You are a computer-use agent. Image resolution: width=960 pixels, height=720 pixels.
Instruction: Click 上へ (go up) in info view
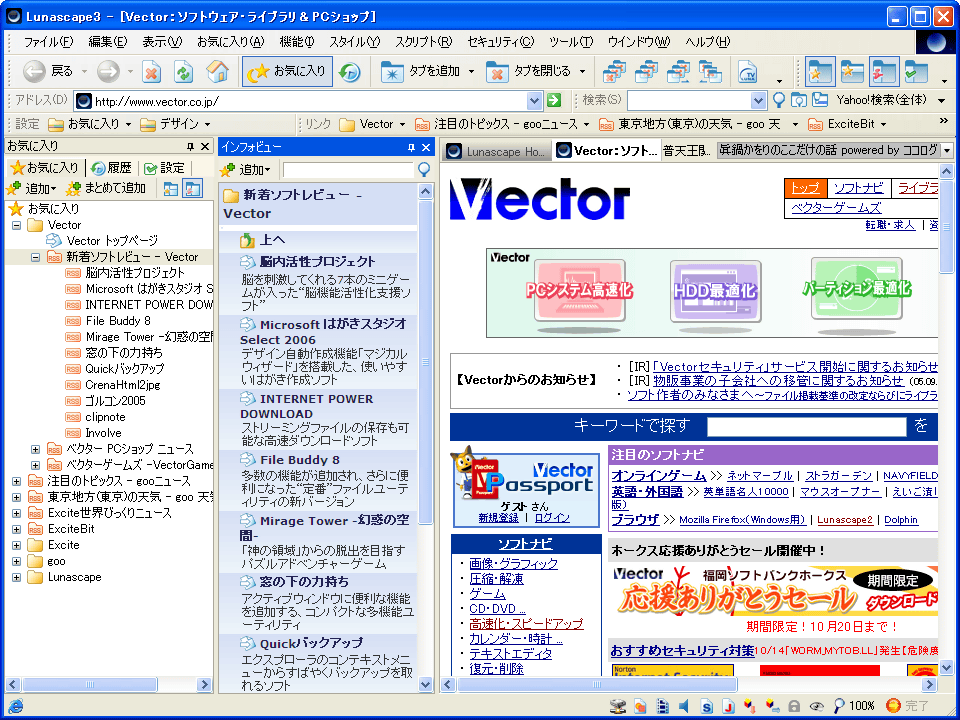point(263,241)
